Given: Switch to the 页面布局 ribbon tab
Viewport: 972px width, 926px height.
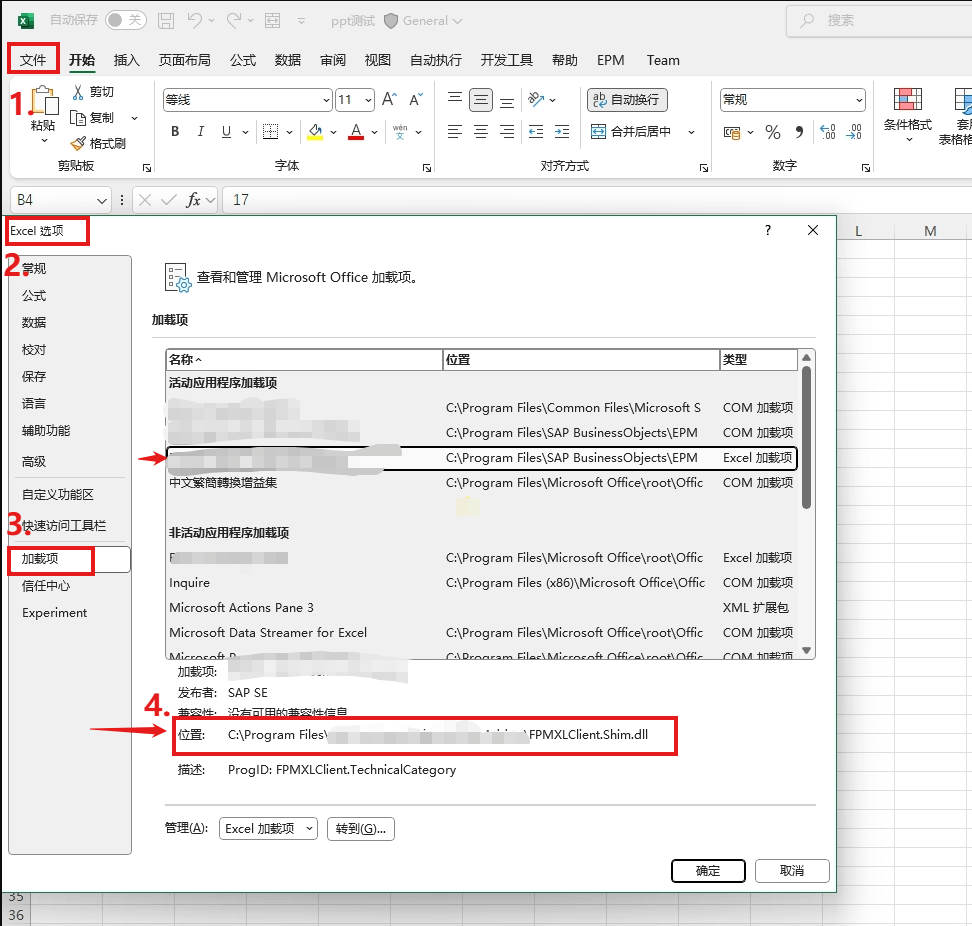Looking at the screenshot, I should coord(184,60).
